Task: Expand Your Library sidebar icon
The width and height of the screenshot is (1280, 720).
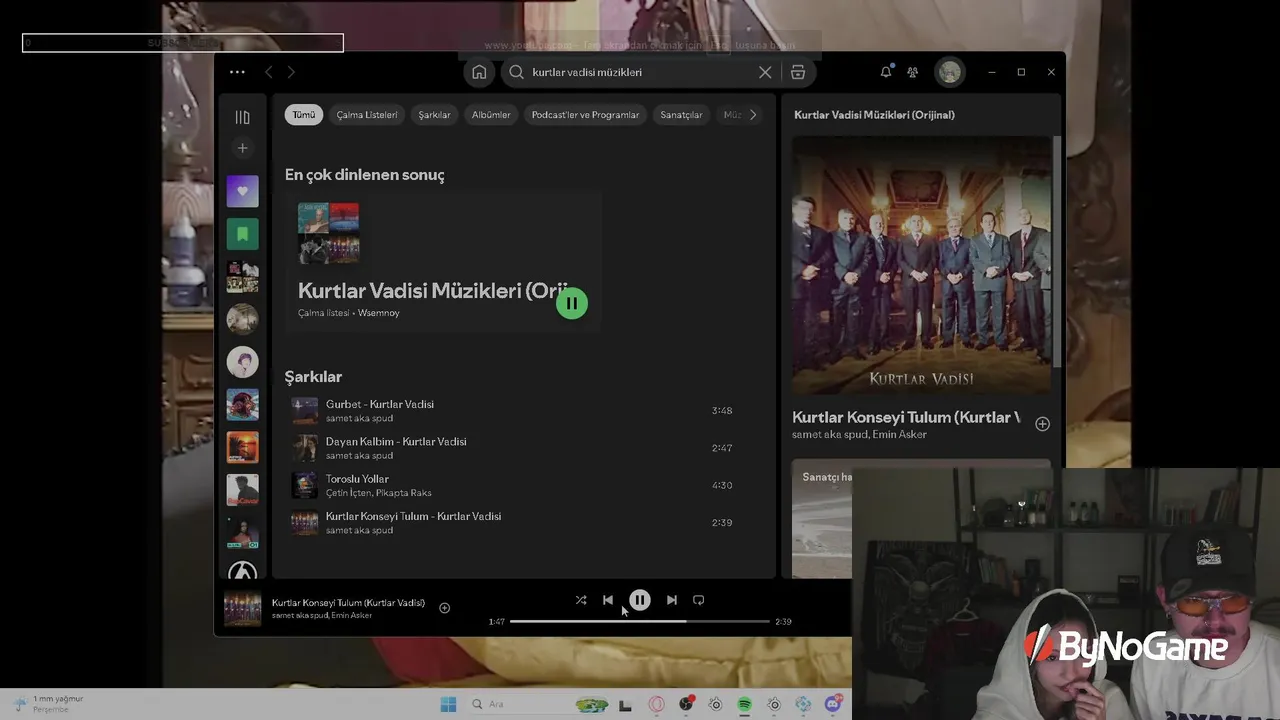Action: click(242, 117)
